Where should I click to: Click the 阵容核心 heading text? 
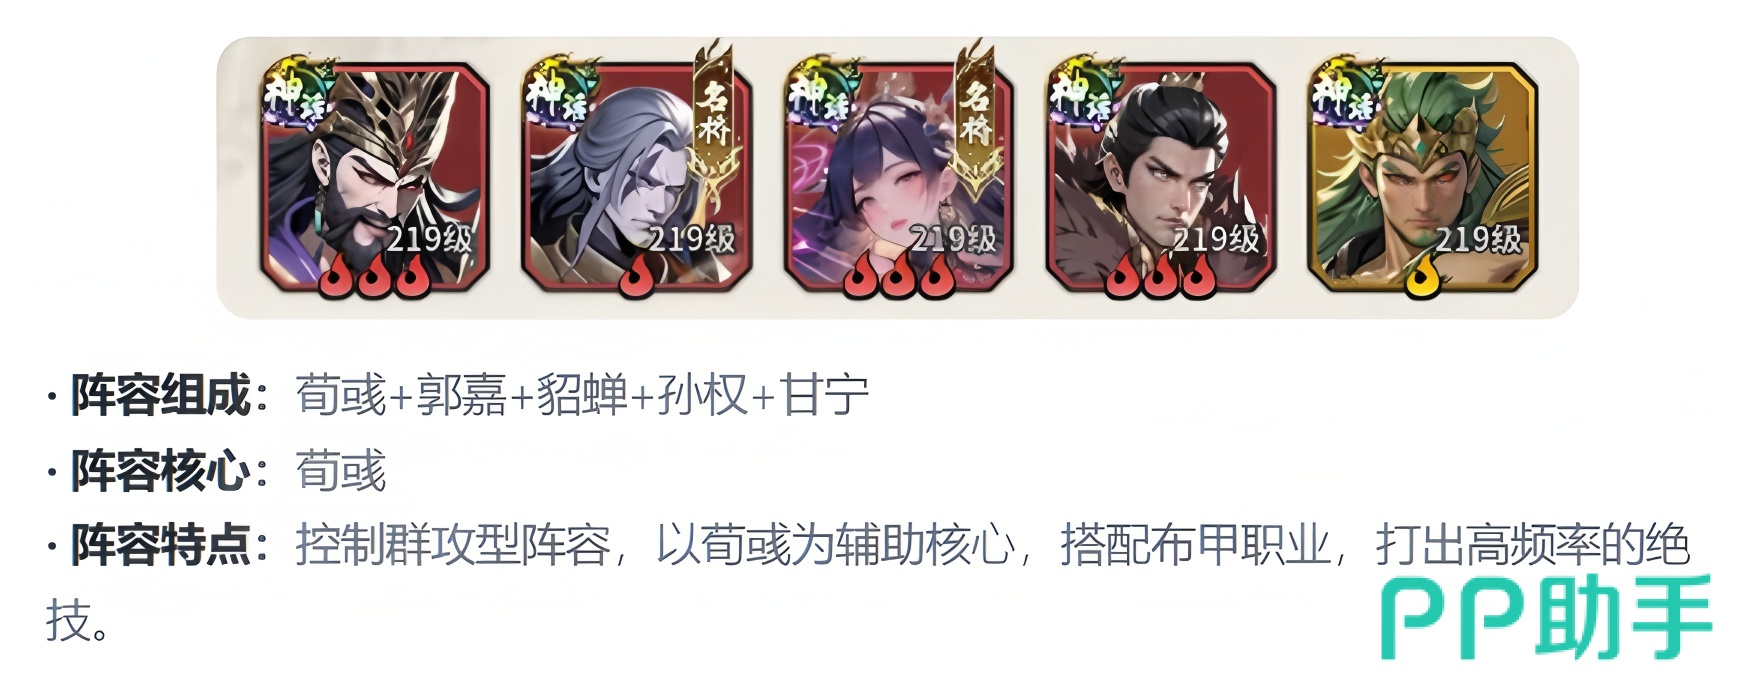click(160, 471)
